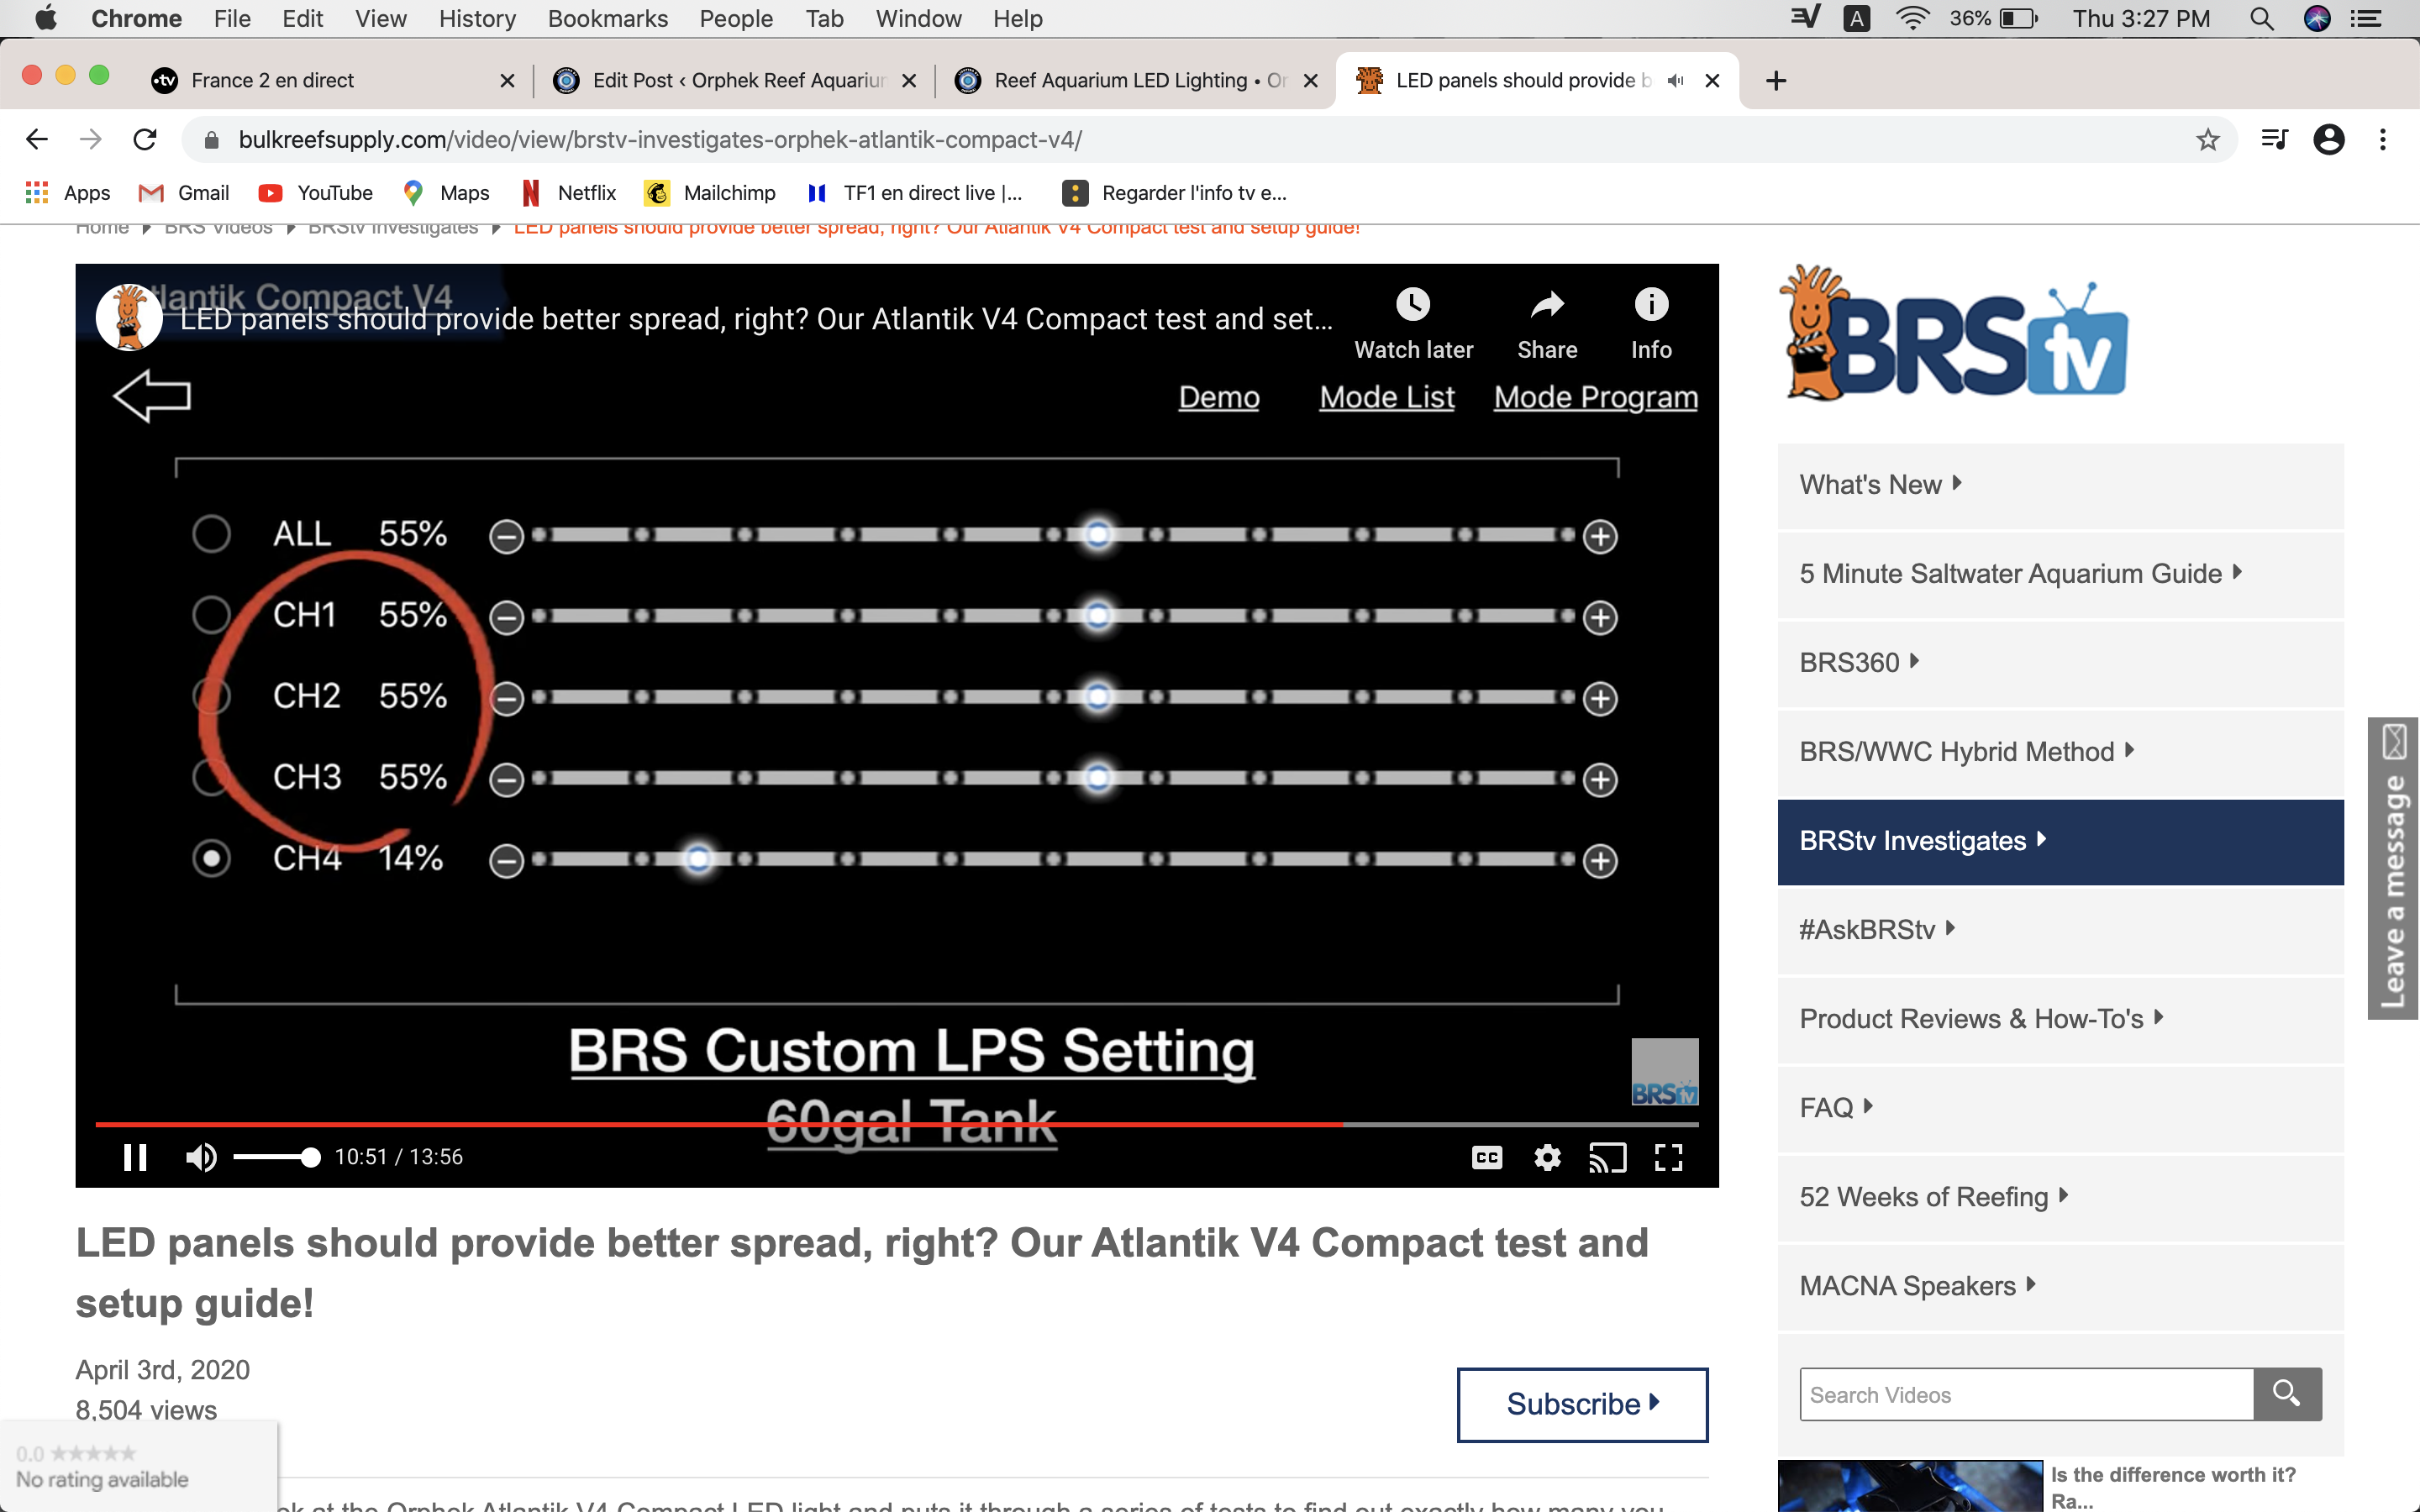Open Chrome profile account icon

2329,139
